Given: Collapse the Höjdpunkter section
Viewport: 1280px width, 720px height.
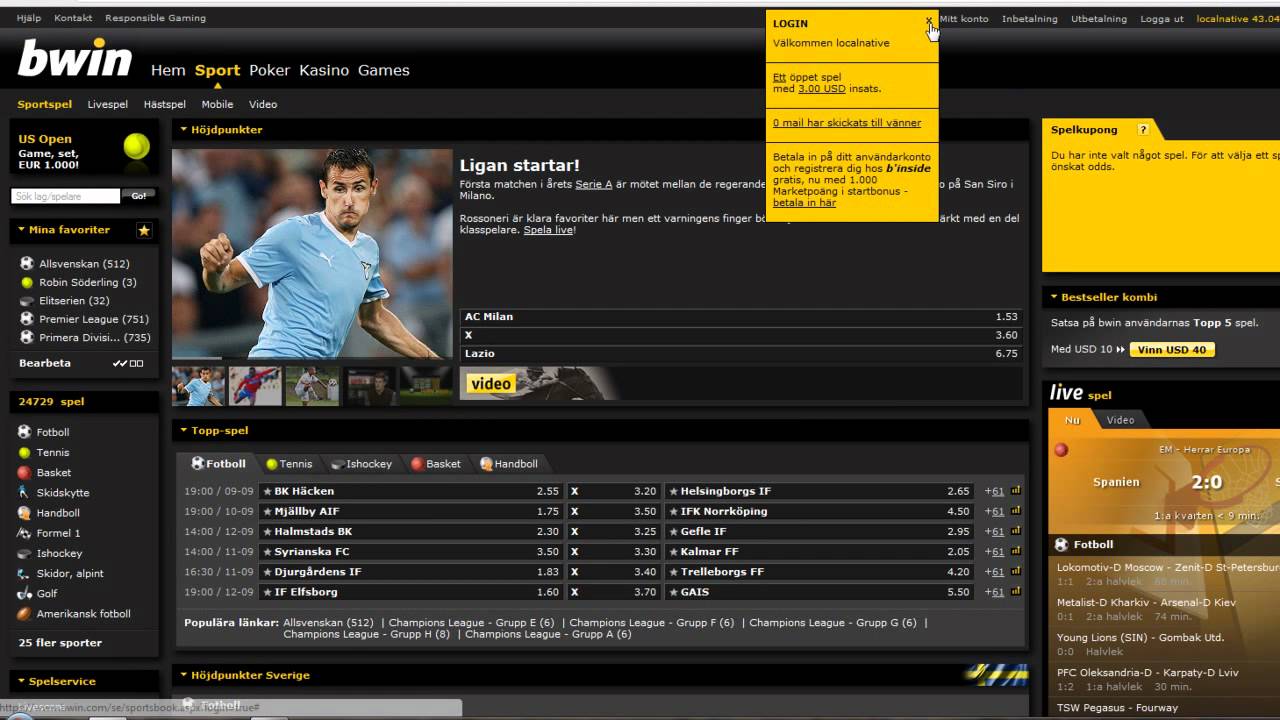Looking at the screenshot, I should point(183,129).
